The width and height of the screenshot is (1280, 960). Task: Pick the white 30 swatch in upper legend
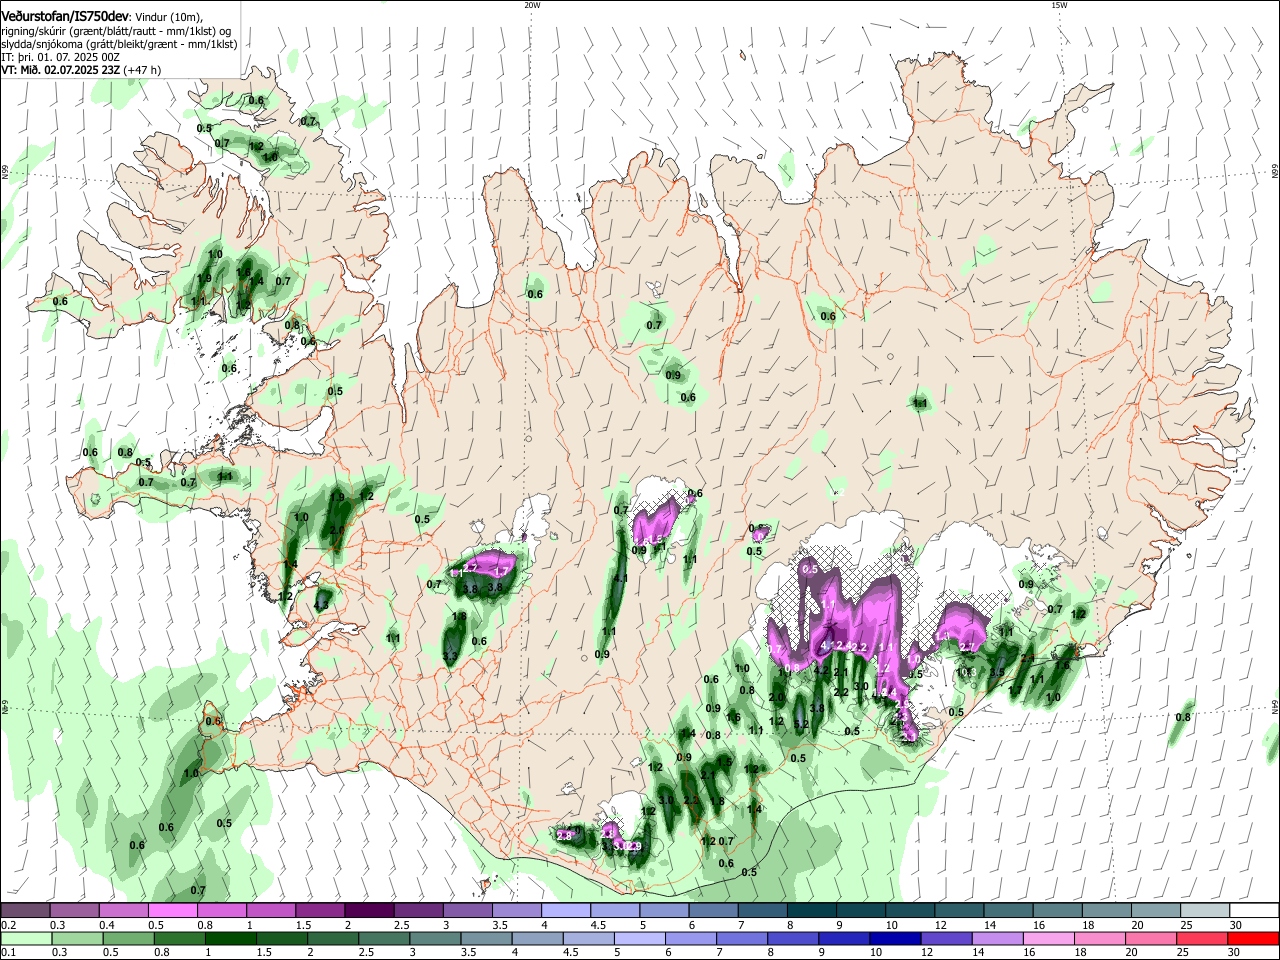(1254, 911)
